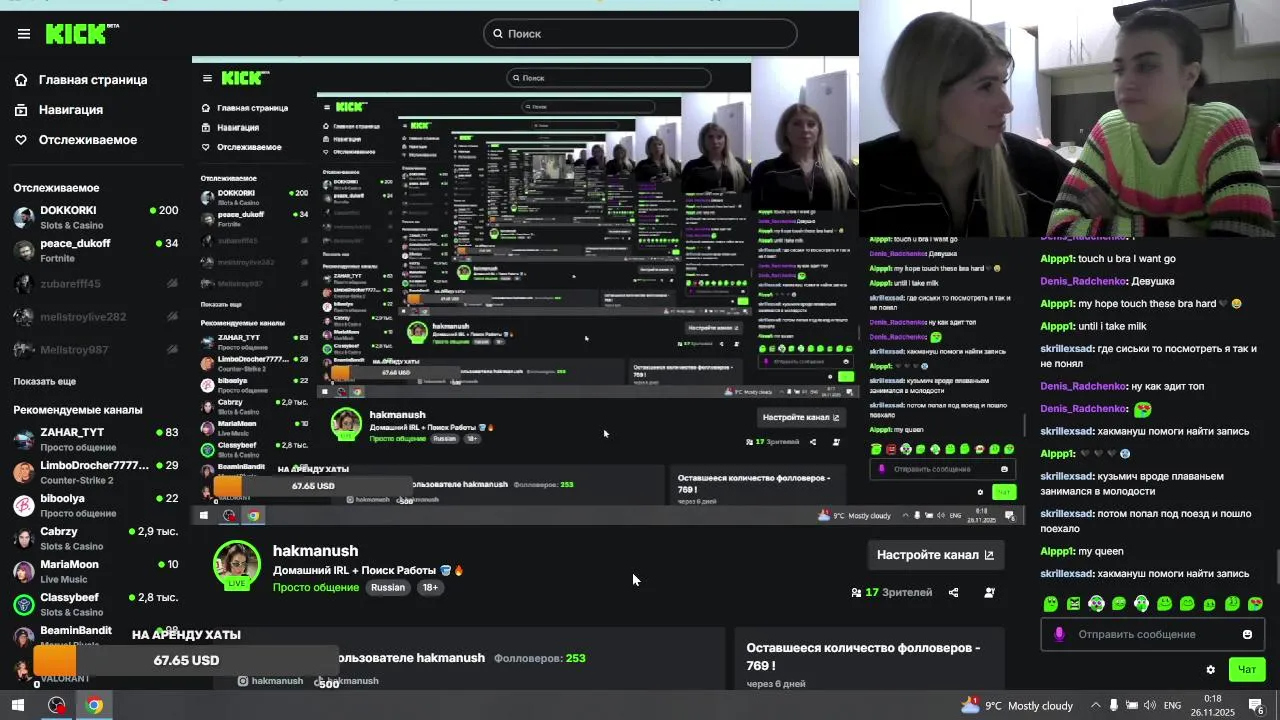Open offline channel zubarefff45

(x=95, y=284)
